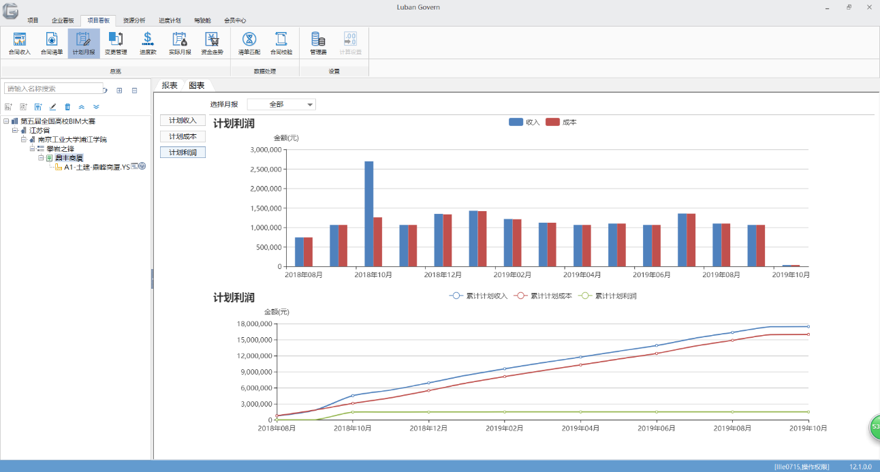Toggle 累计计划收入 legend in line chart
The height and width of the screenshot is (472, 880).
(x=478, y=296)
